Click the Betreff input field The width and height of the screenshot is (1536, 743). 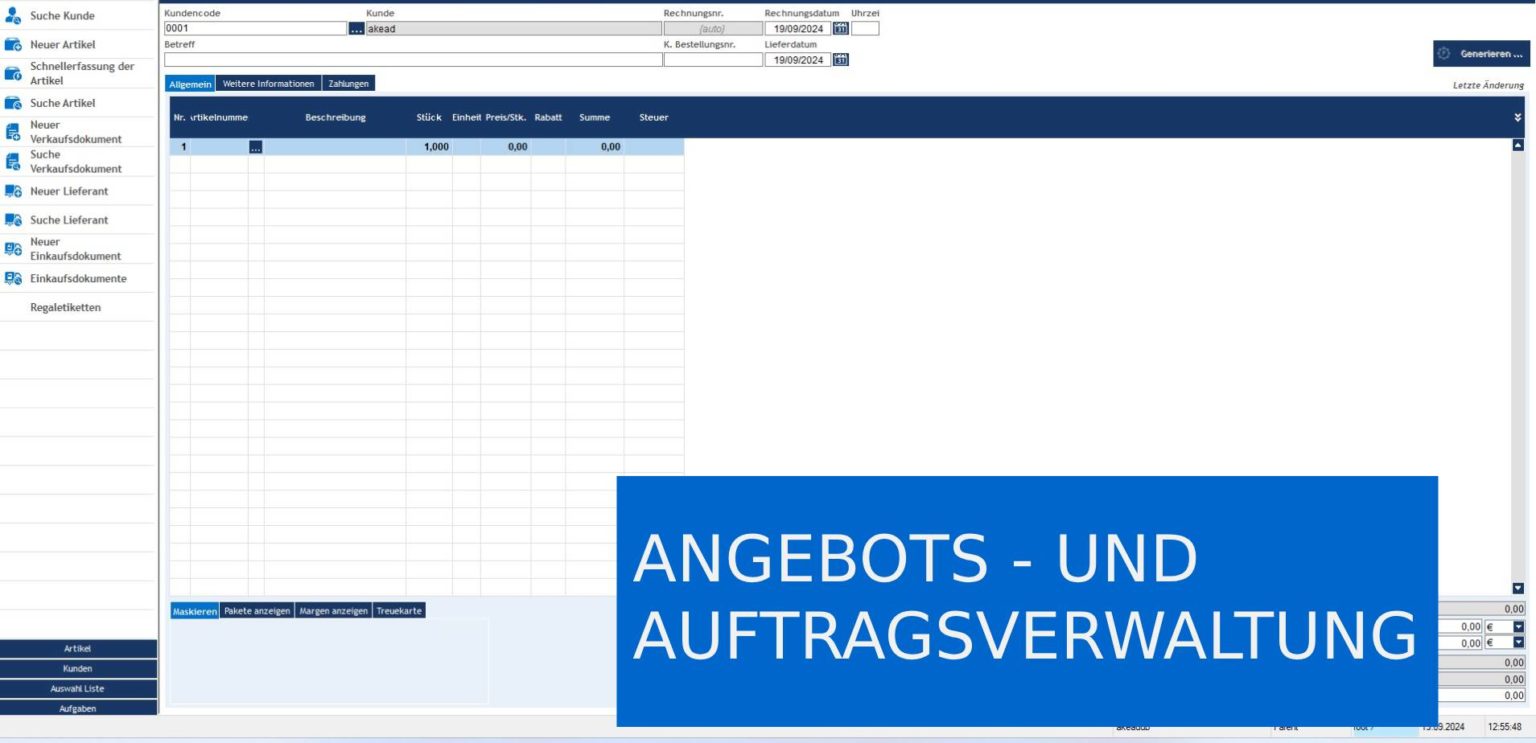(x=413, y=60)
